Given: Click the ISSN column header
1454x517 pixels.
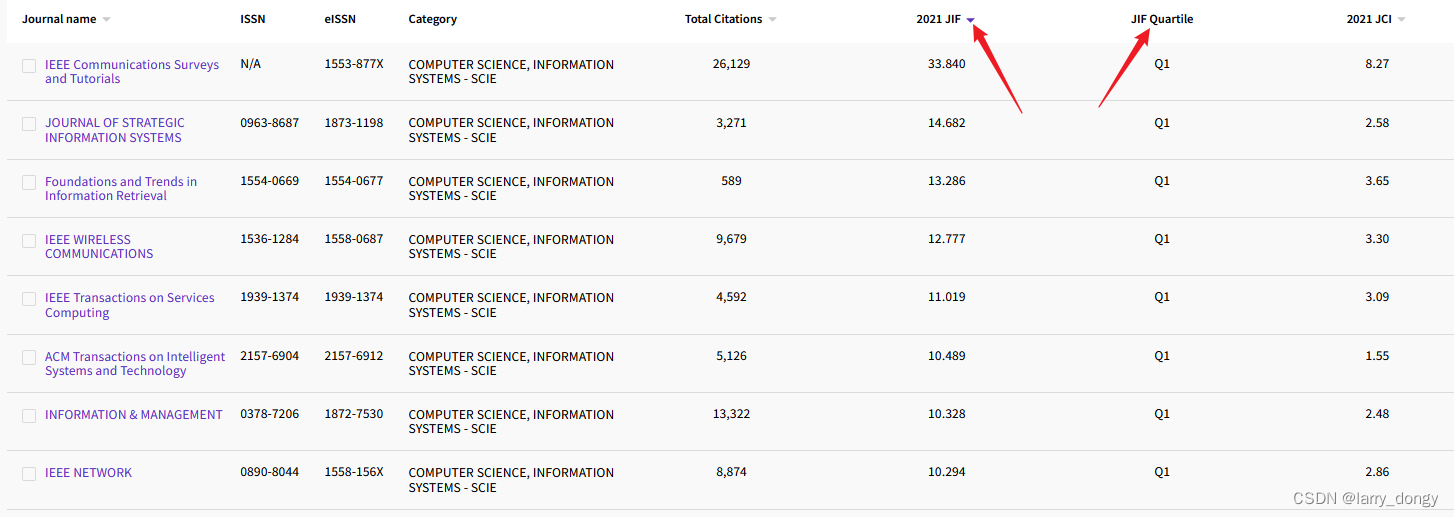Looking at the screenshot, I should point(253,19).
